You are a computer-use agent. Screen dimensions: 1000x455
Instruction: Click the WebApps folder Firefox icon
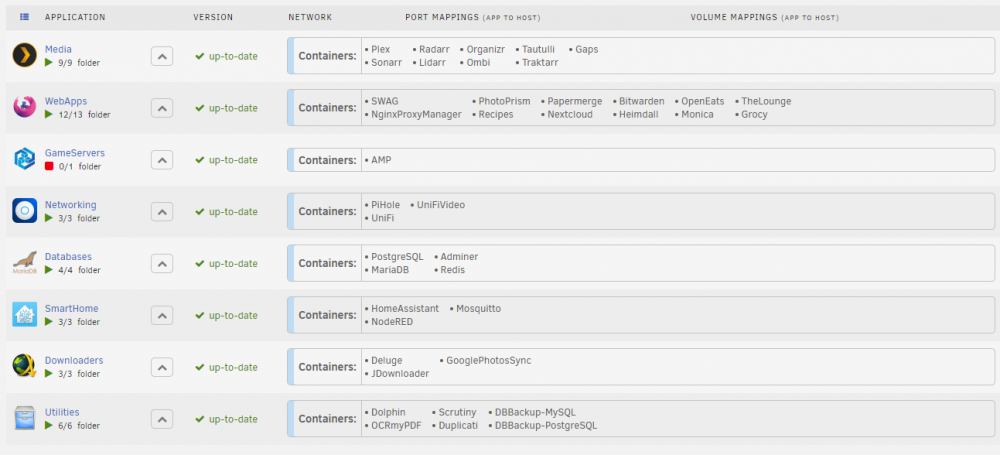pyautogui.click(x=24, y=107)
